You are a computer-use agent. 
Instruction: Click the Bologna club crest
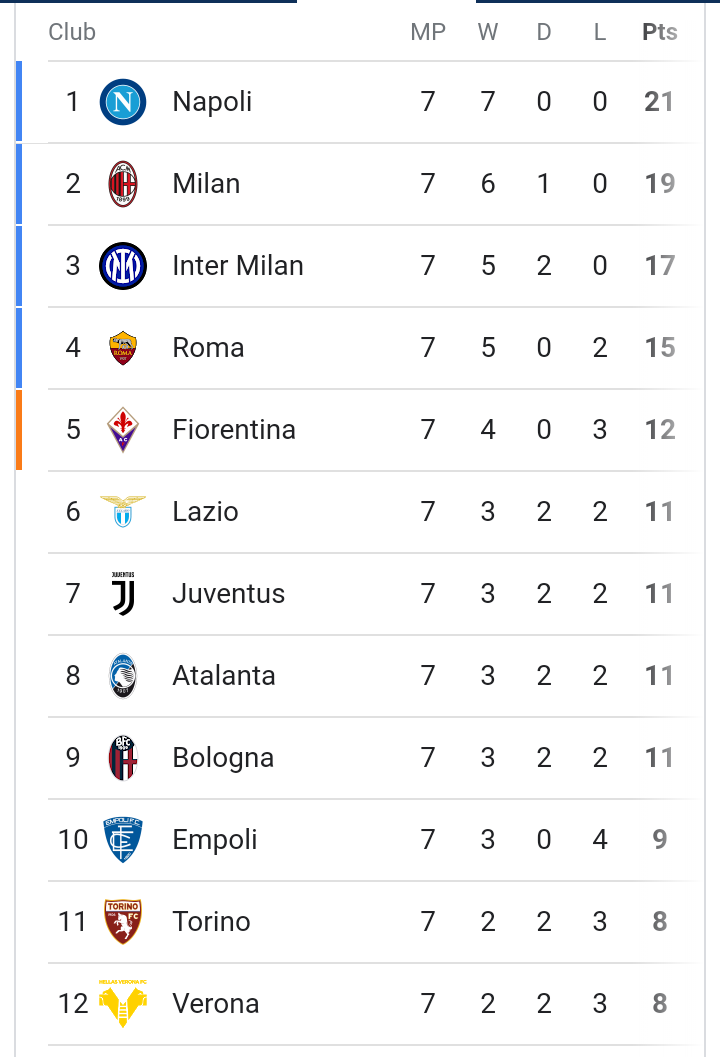tap(123, 758)
